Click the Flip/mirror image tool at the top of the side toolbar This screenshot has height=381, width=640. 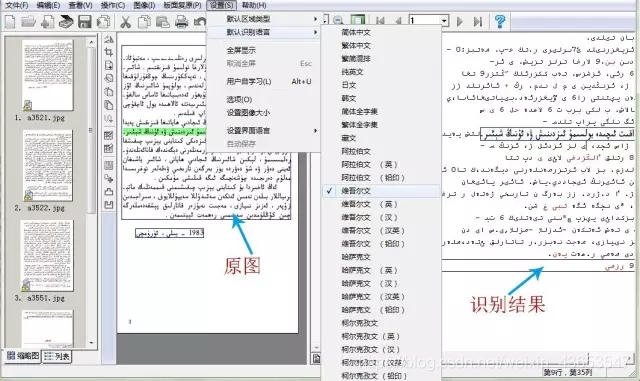click(109, 39)
